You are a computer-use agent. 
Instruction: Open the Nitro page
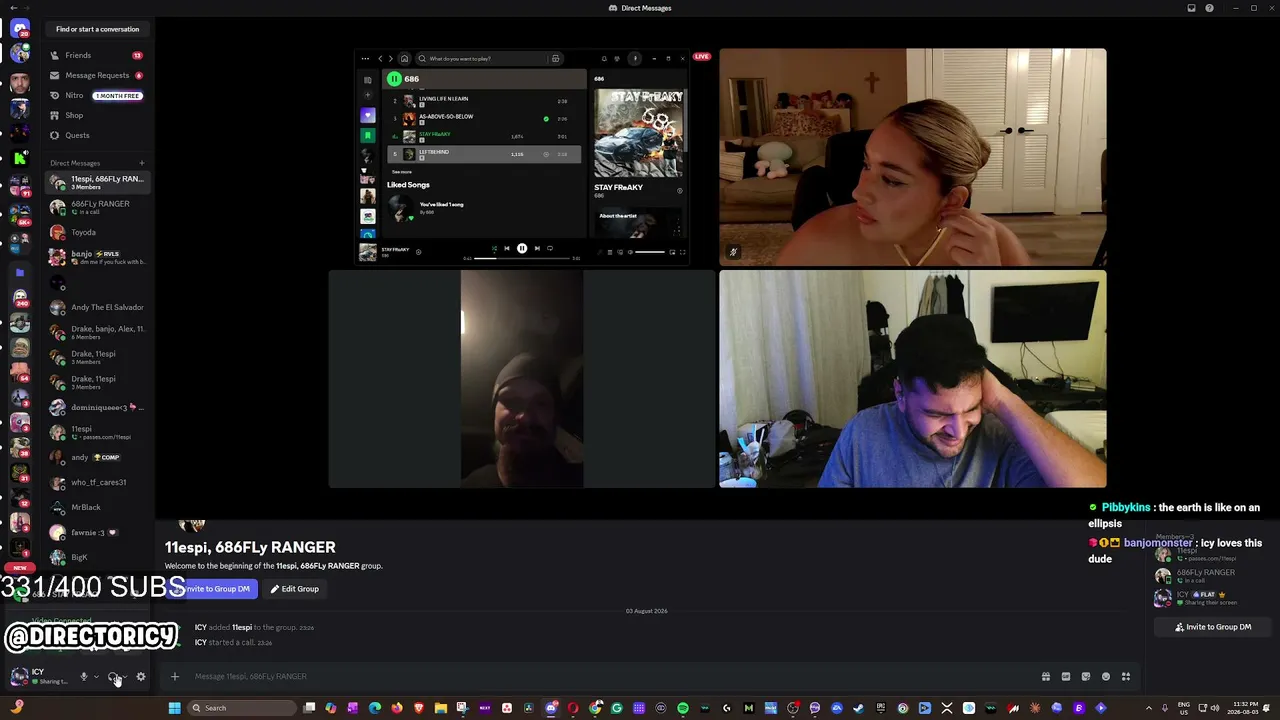point(96,95)
